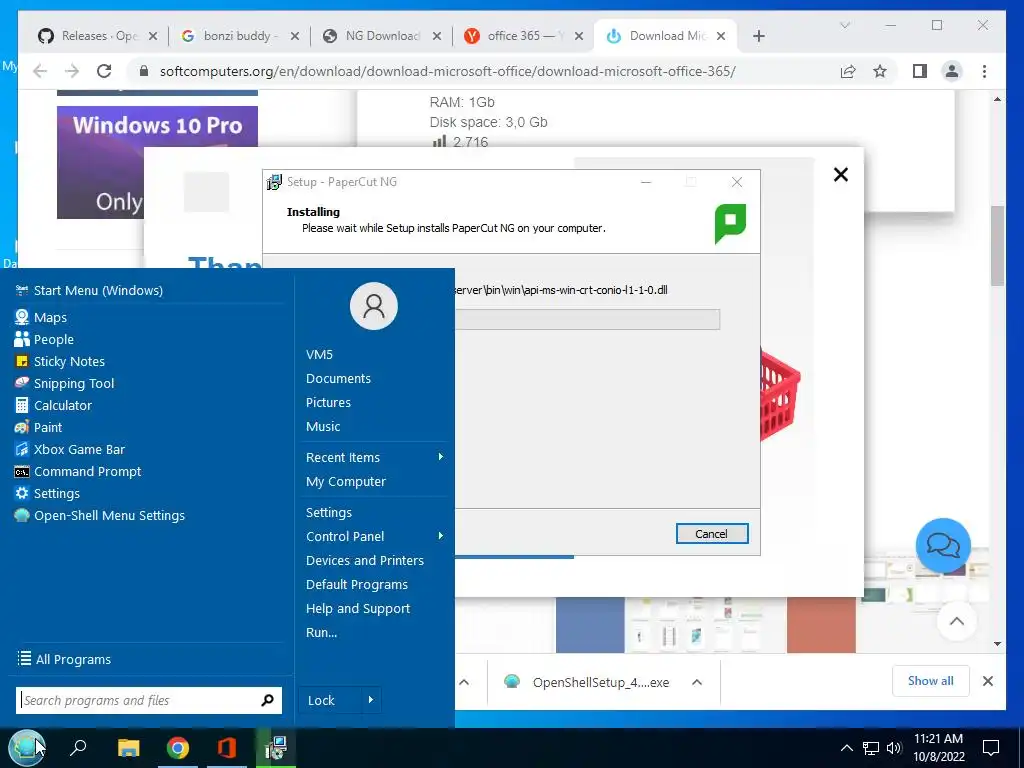Open Chrome three-dot menu
Viewport: 1024px width, 768px height.
pyautogui.click(x=984, y=71)
